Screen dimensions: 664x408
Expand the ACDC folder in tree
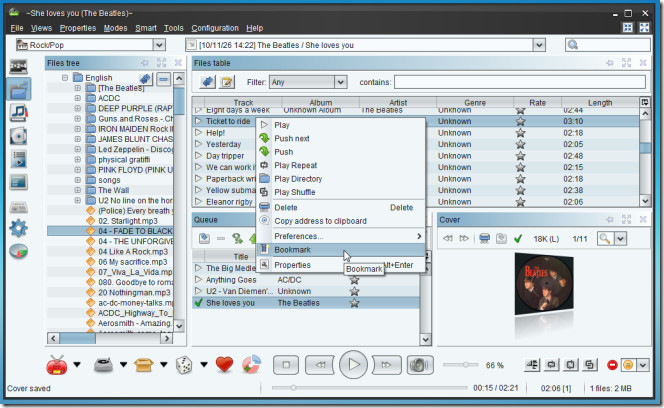(77, 98)
